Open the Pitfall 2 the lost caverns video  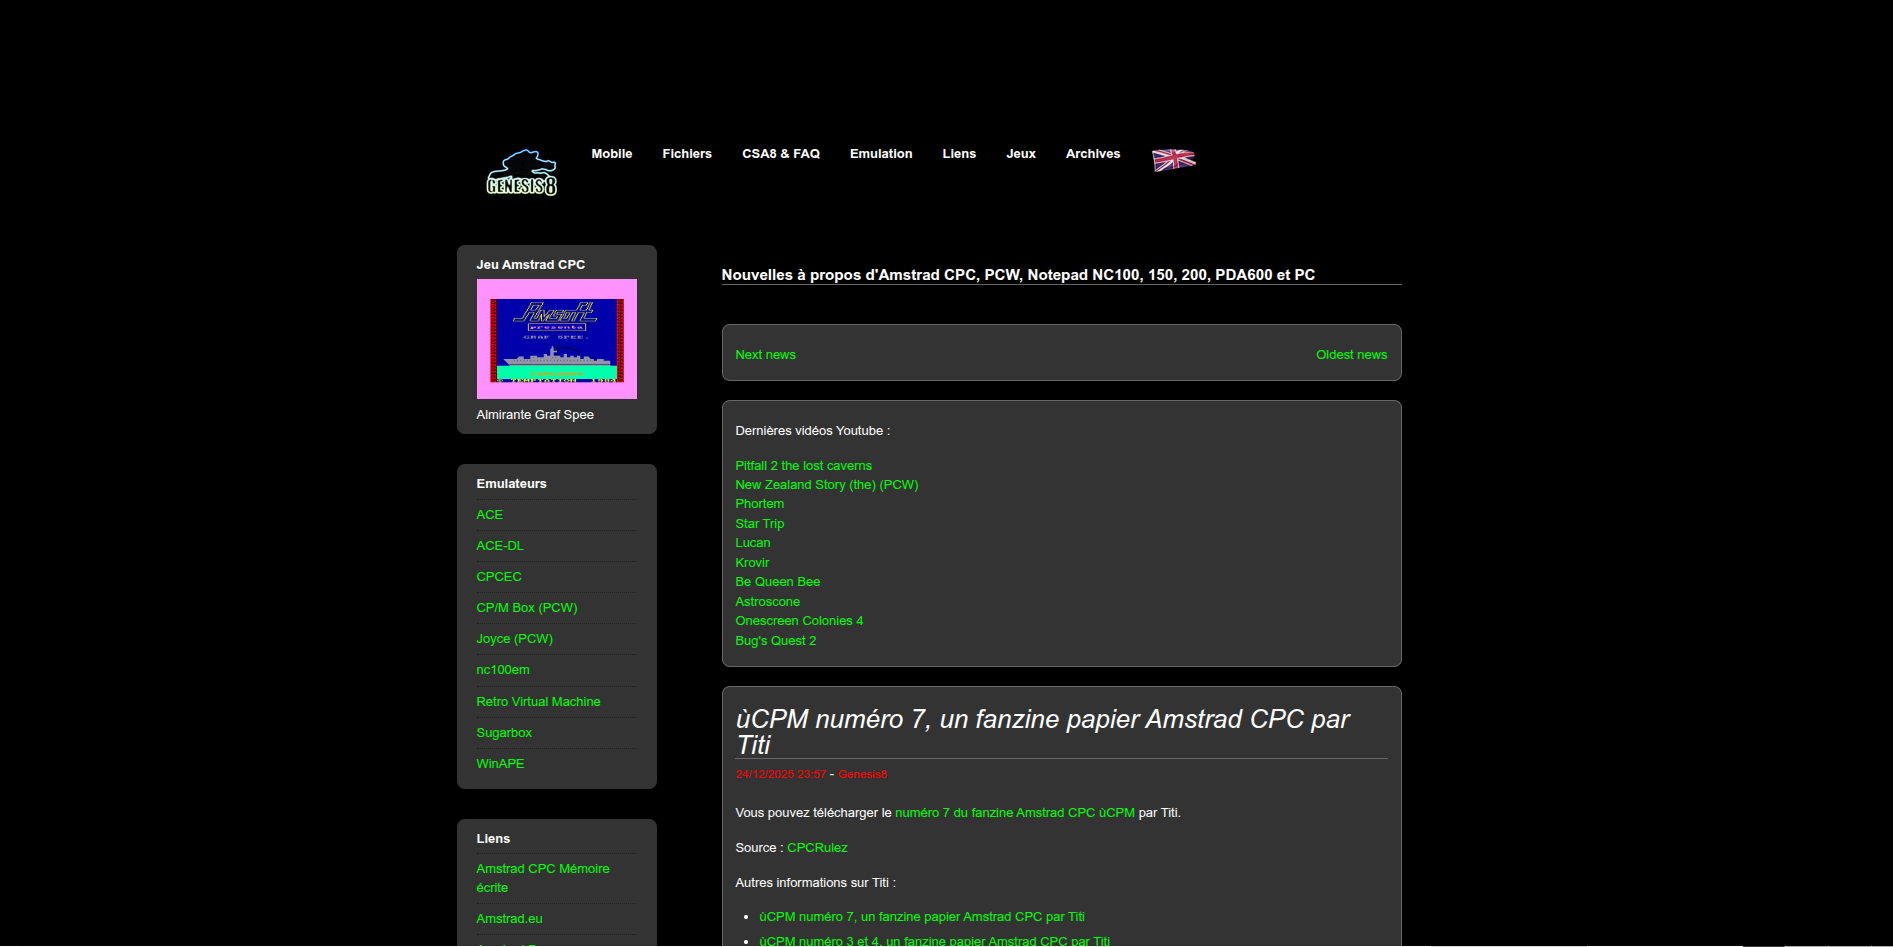click(803, 466)
